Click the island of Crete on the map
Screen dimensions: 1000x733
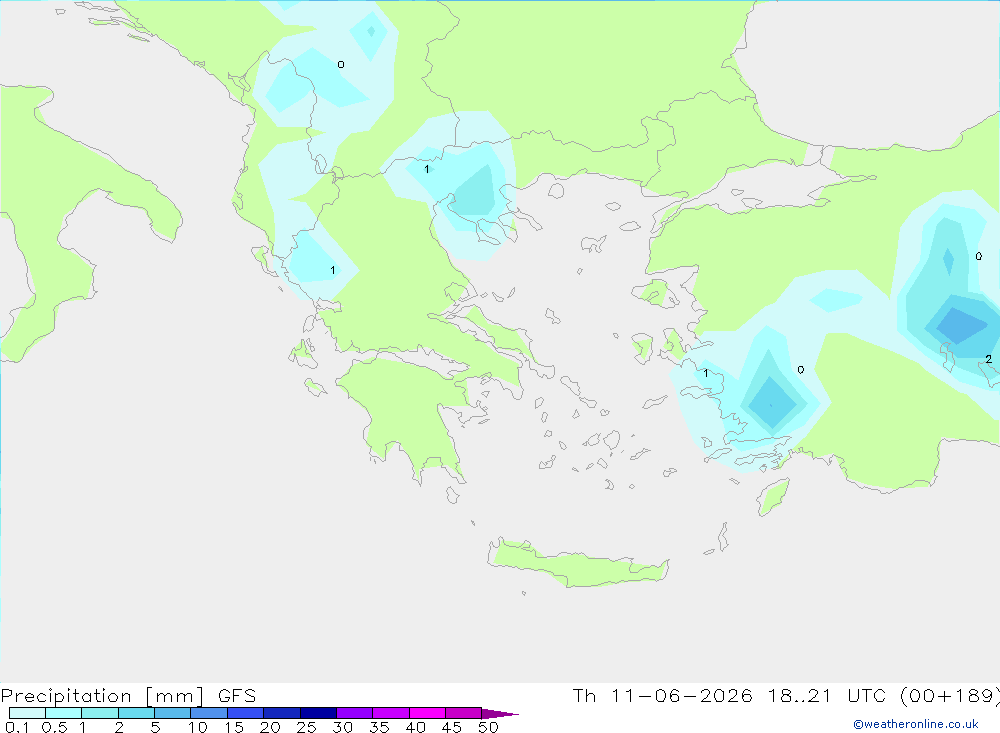click(578, 564)
